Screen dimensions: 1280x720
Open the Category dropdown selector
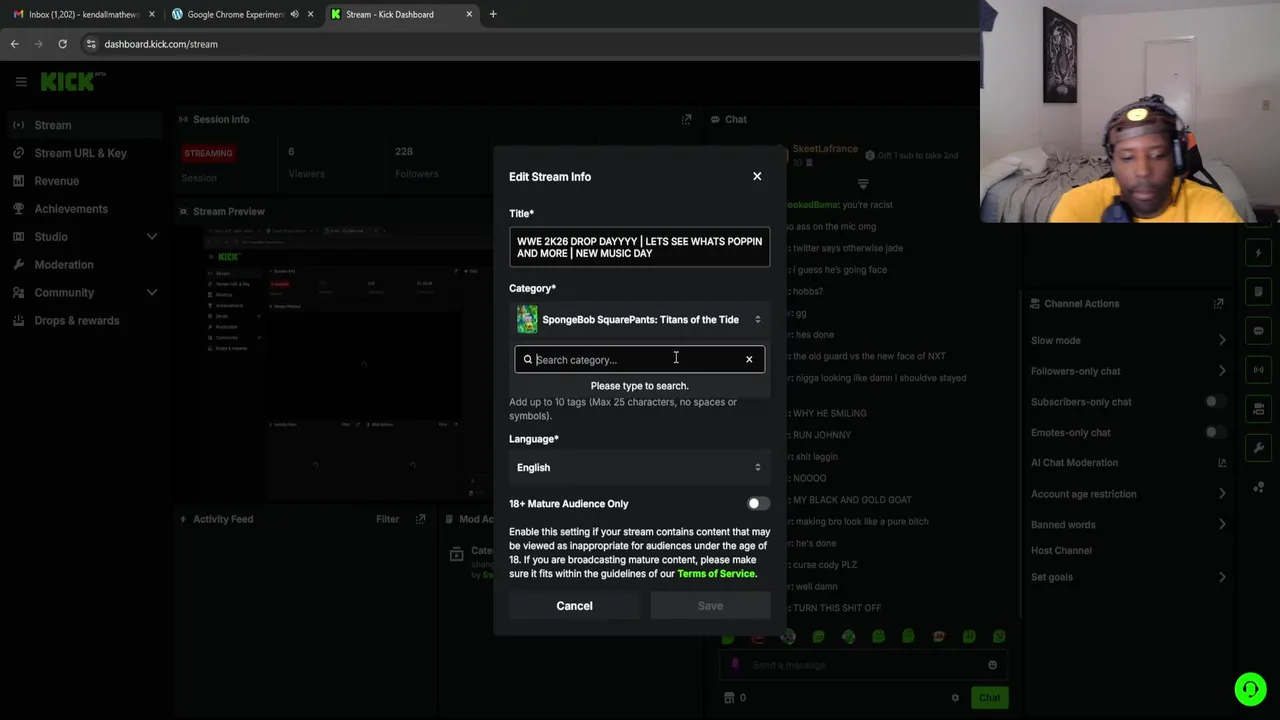639,320
